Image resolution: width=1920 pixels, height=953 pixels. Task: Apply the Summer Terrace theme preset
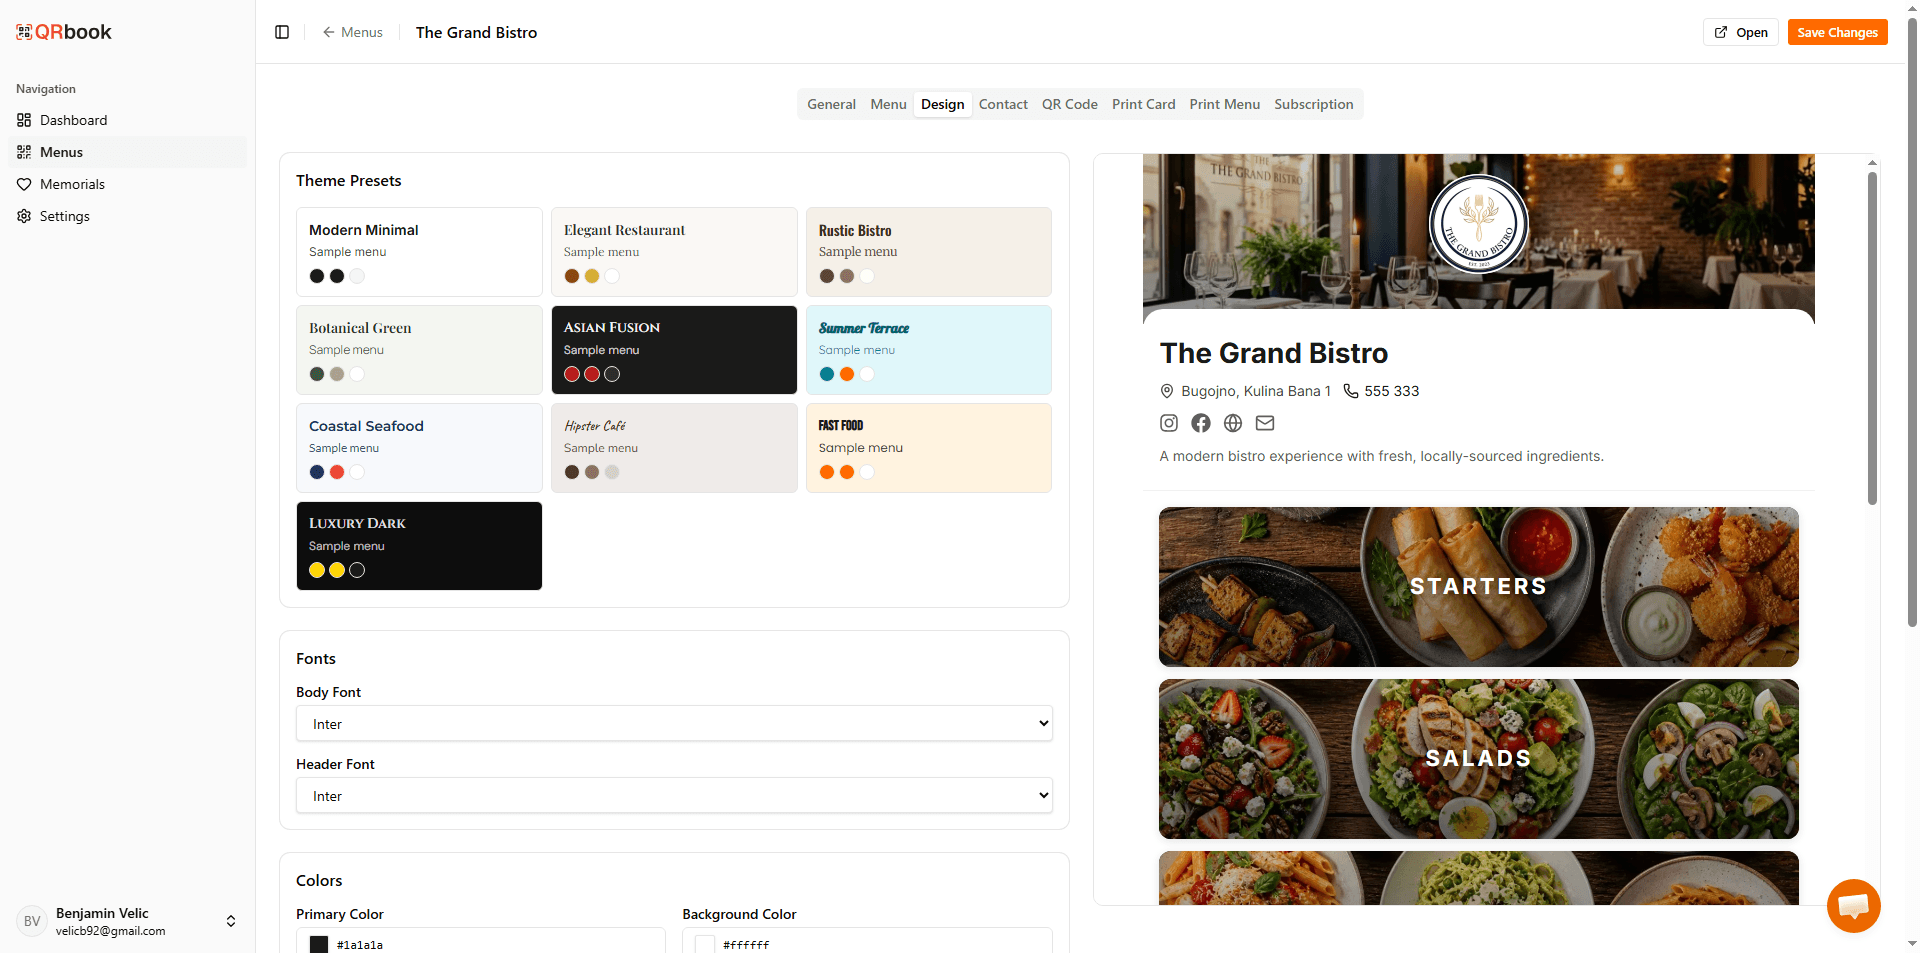pos(929,350)
